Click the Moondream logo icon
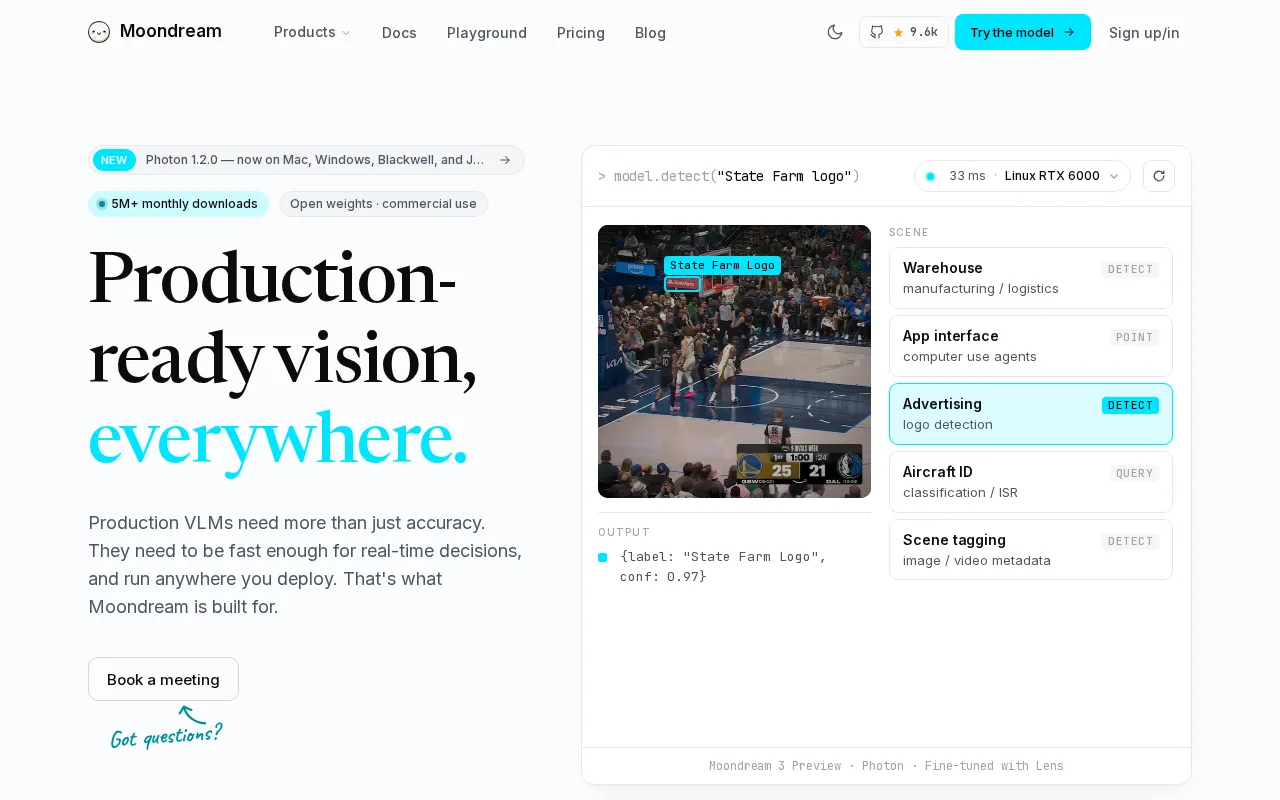1280x800 pixels. tap(99, 32)
